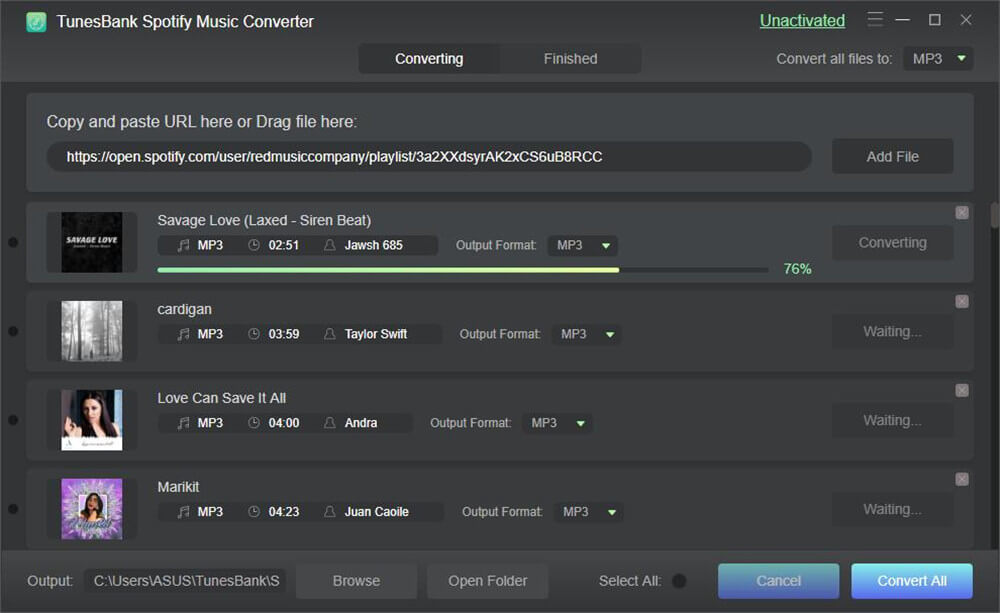Click the track list vertical scrollbar
1000x613 pixels.
tap(994, 214)
